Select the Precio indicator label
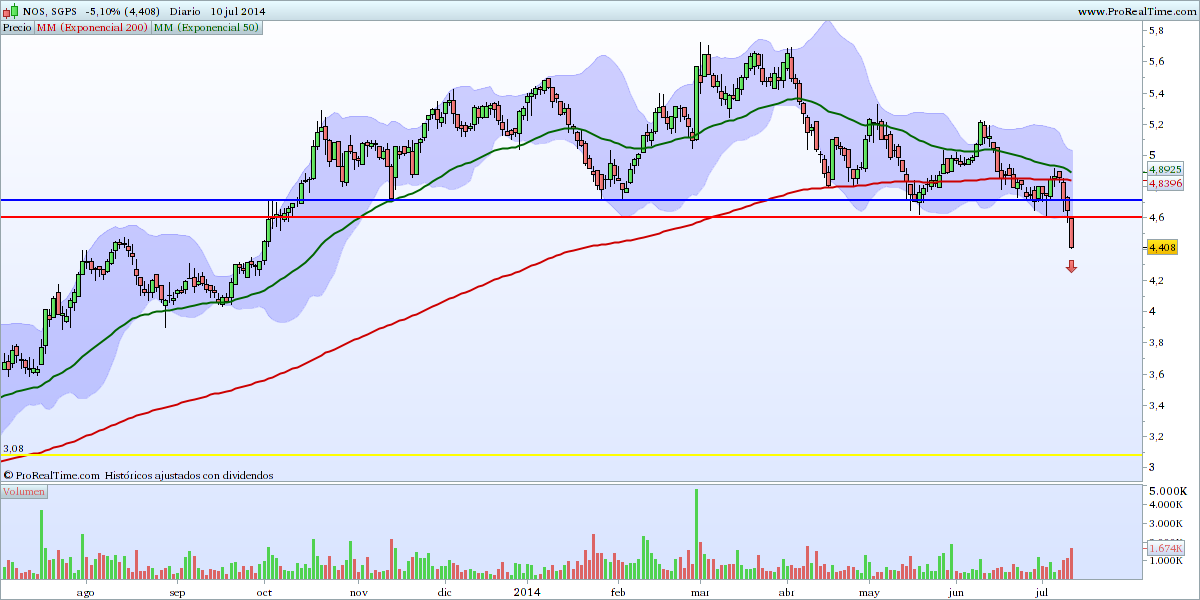This screenshot has height=600, width=1200. [17, 28]
